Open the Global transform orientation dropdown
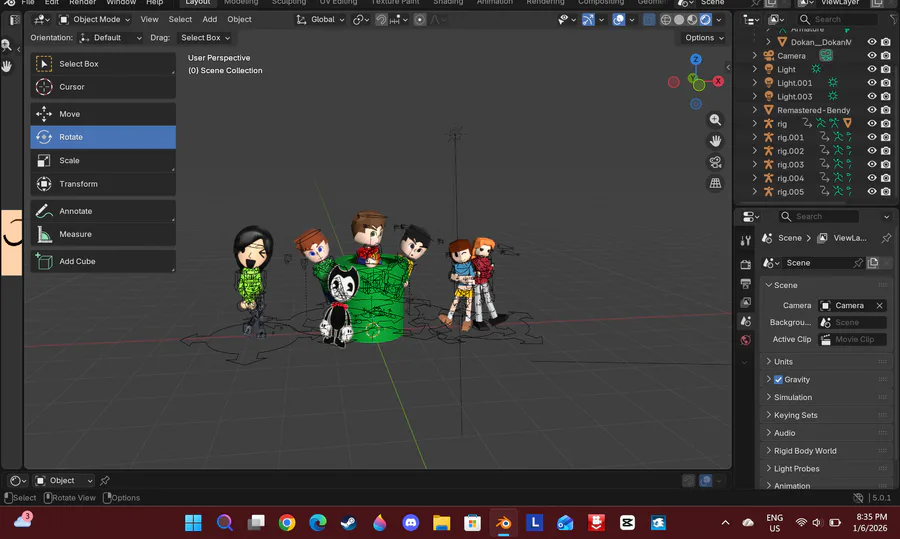The image size is (900, 539). (320, 20)
